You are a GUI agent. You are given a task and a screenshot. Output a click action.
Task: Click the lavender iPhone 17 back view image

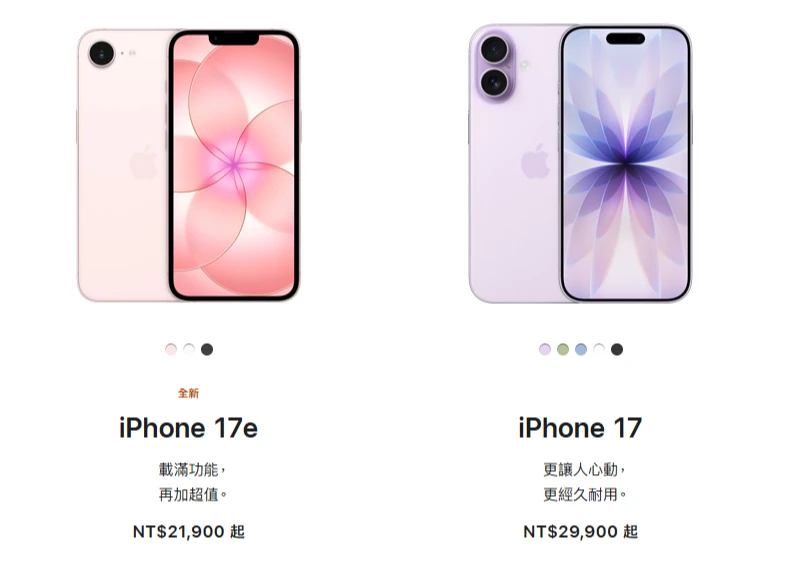coord(514,164)
